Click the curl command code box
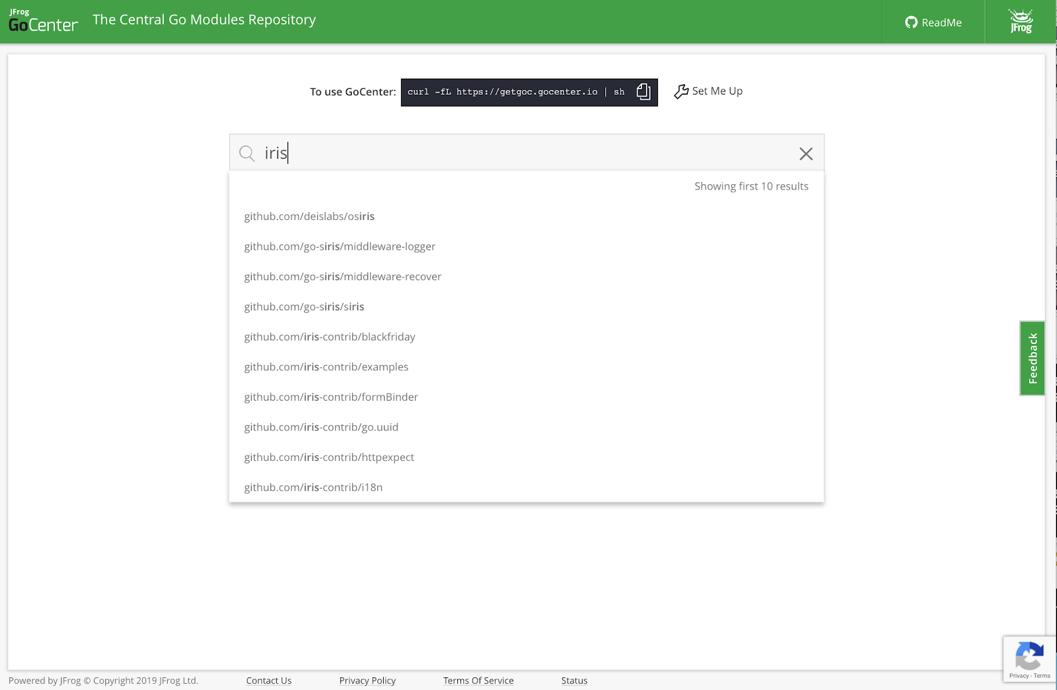 tap(529, 92)
